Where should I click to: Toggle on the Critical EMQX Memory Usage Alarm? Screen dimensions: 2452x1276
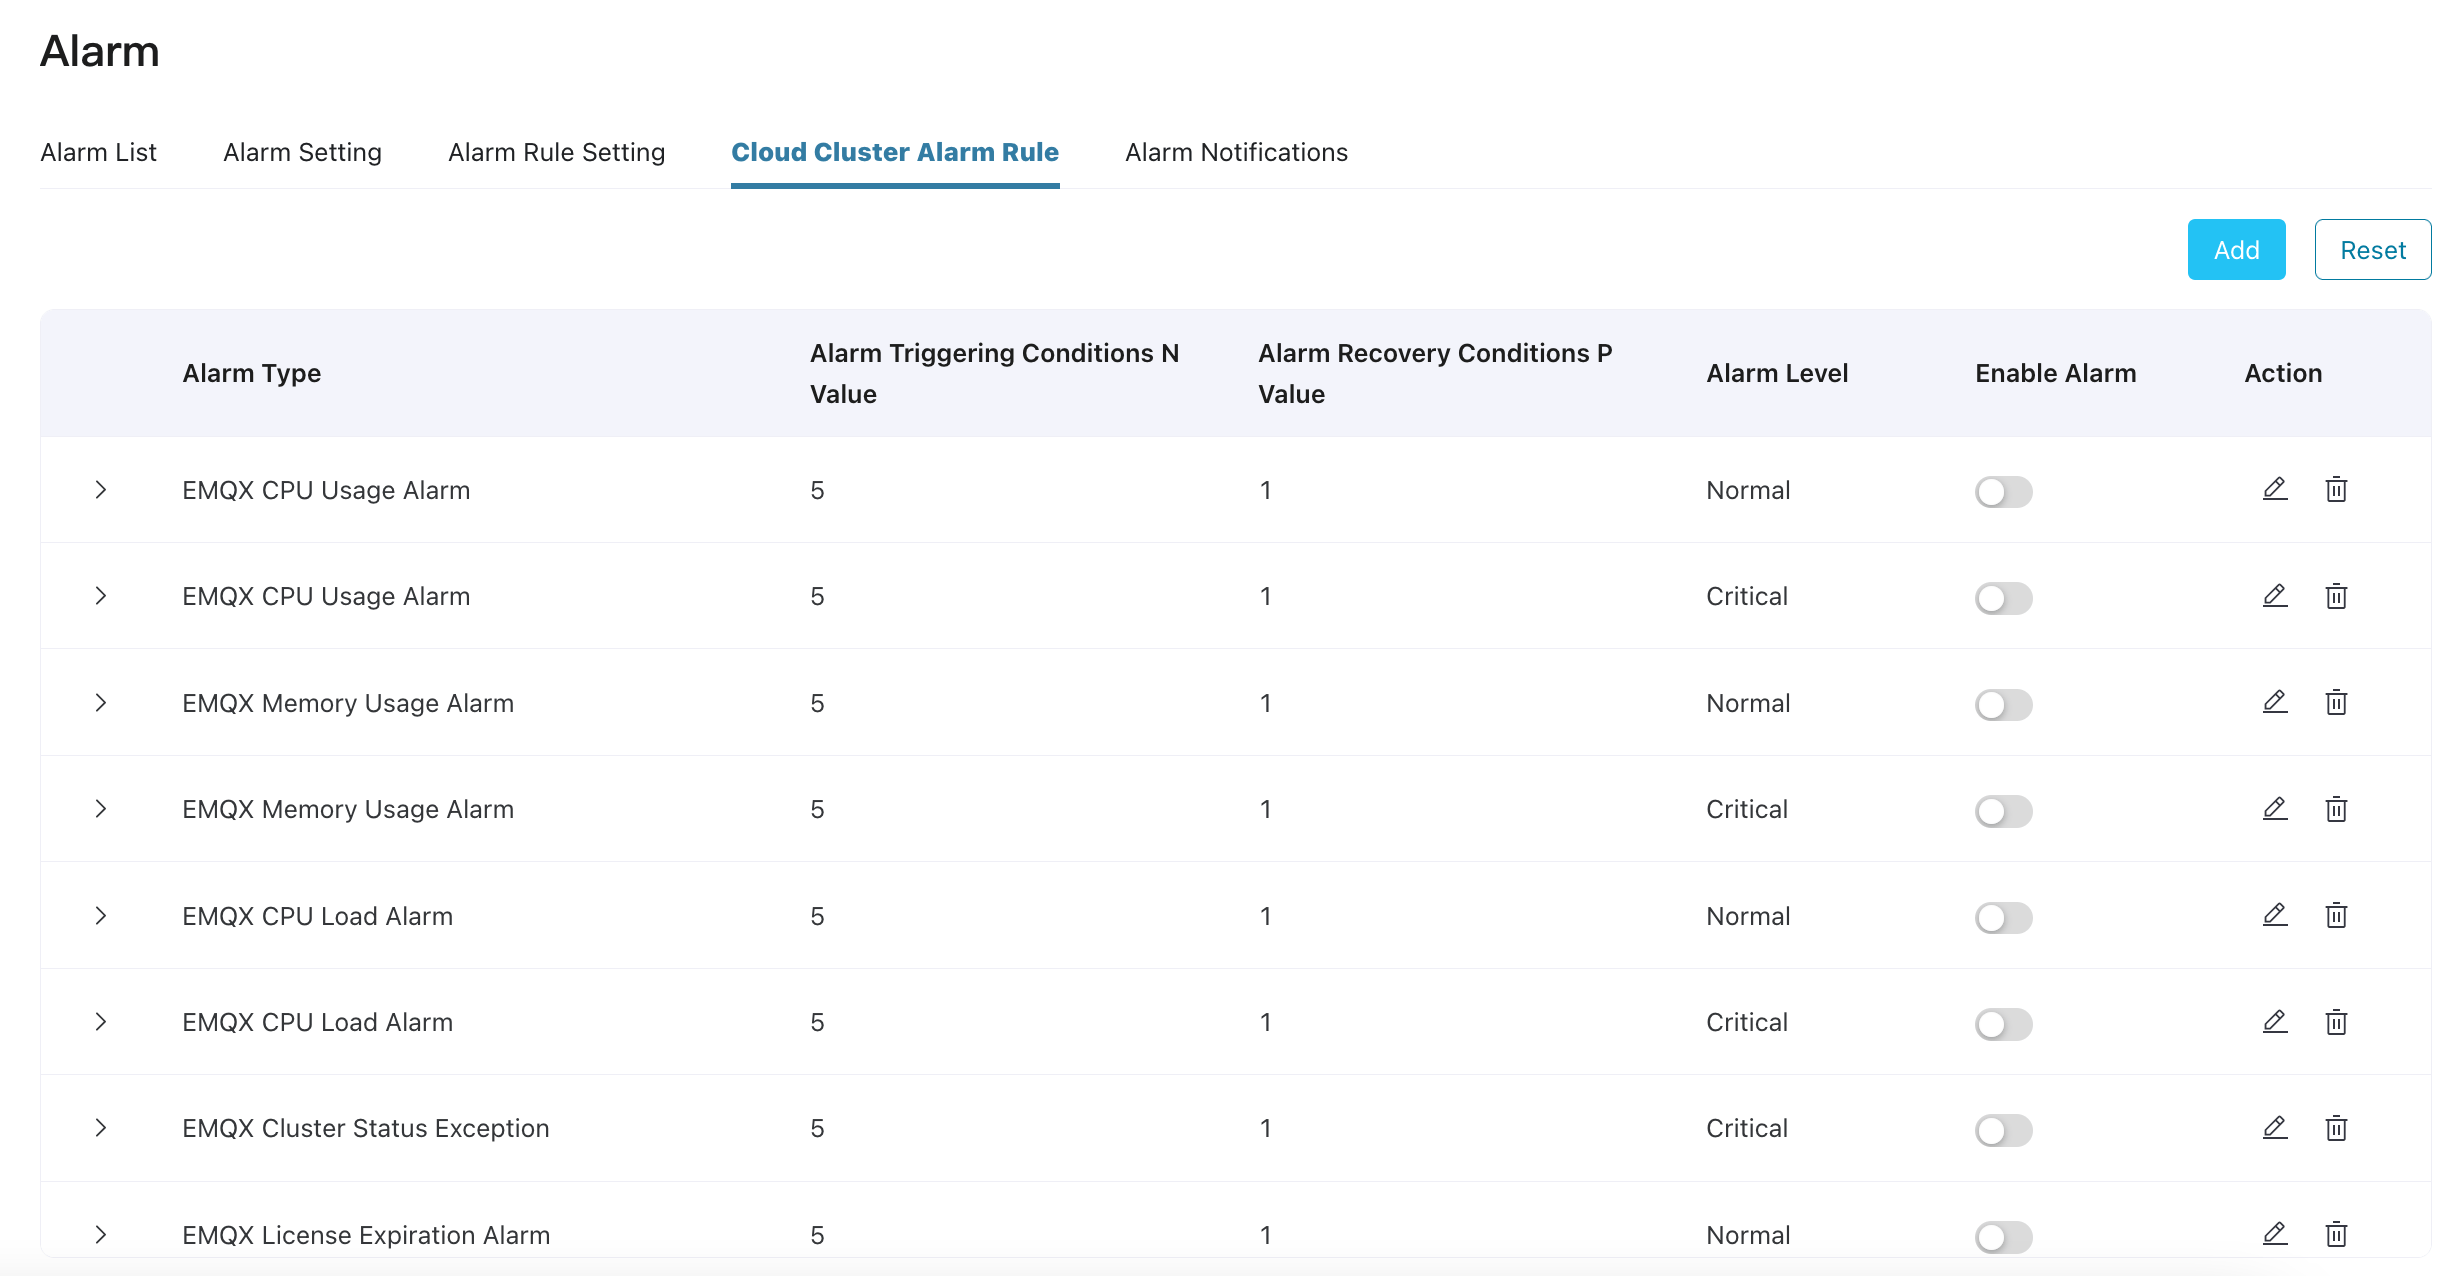click(2003, 810)
